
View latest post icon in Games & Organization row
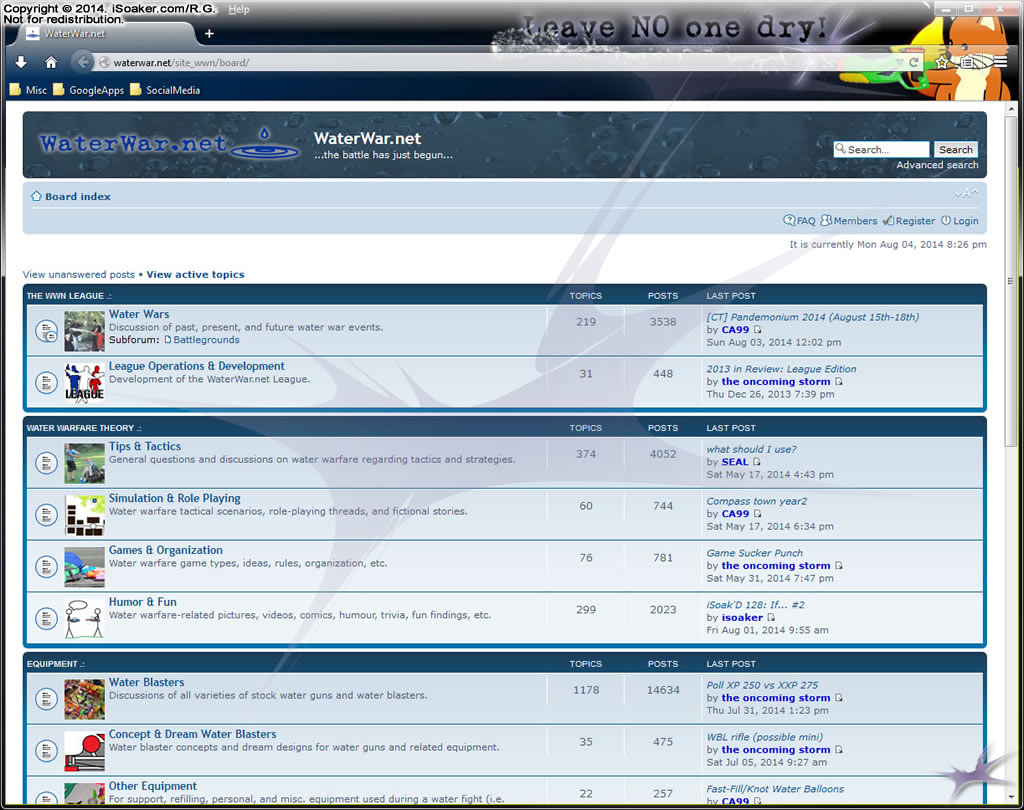click(839, 566)
